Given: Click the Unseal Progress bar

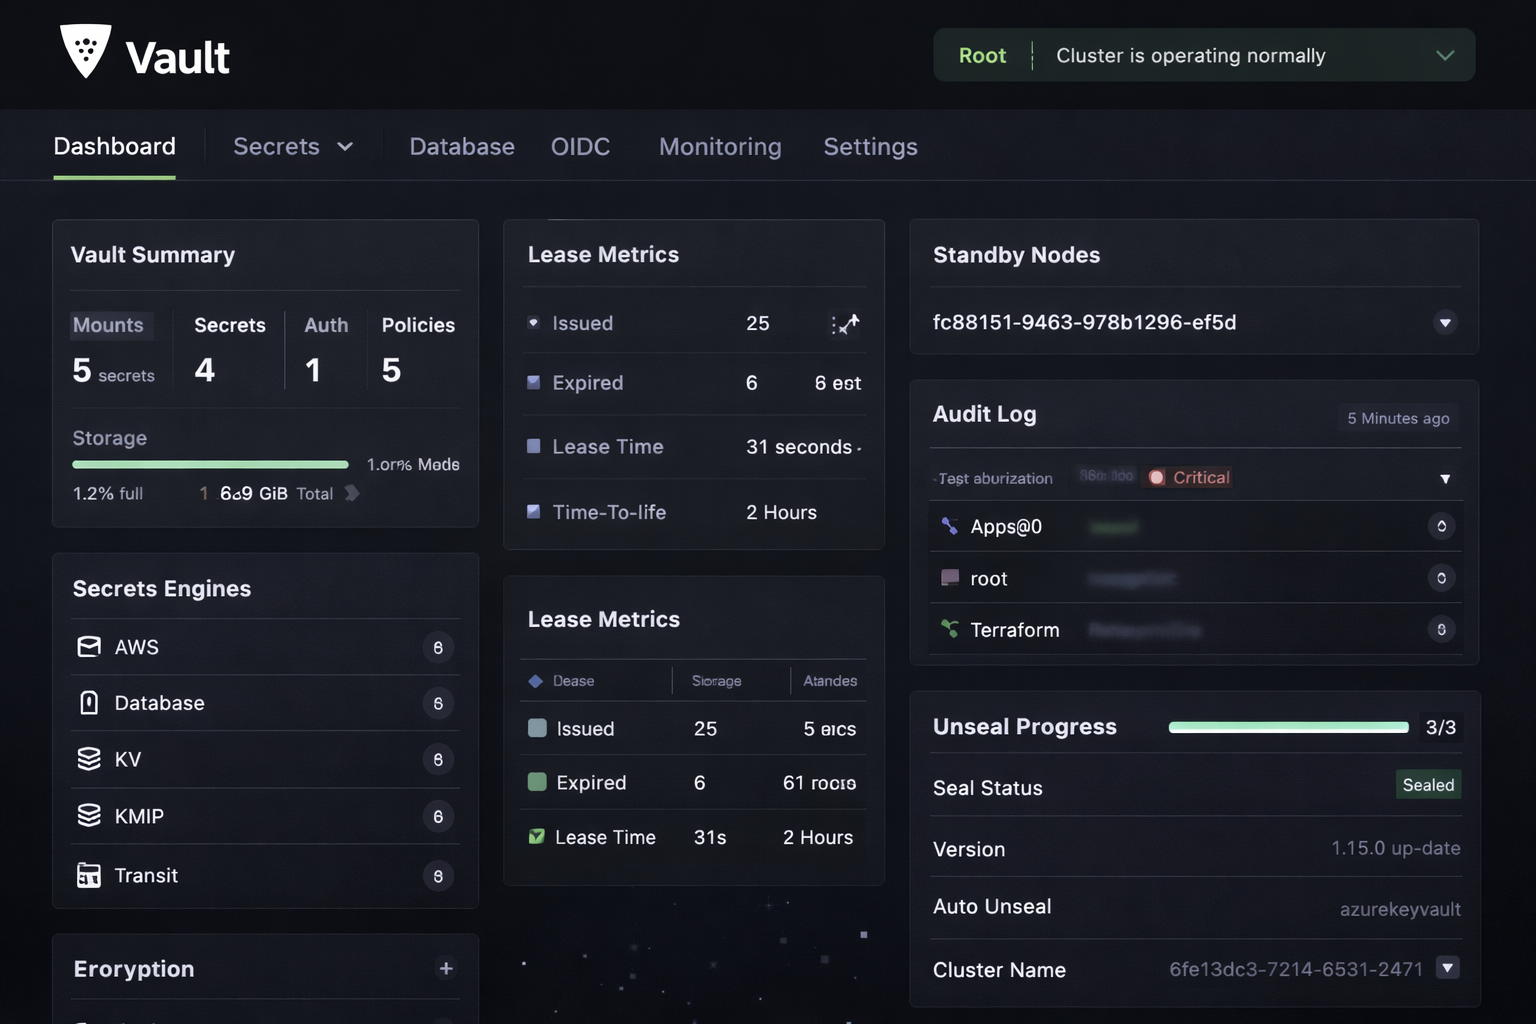Looking at the screenshot, I should pyautogui.click(x=1289, y=727).
